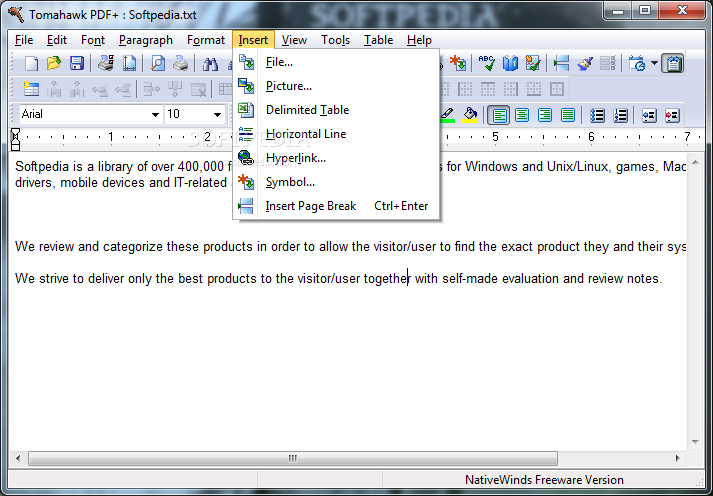Apply a bulleted list

point(597,115)
